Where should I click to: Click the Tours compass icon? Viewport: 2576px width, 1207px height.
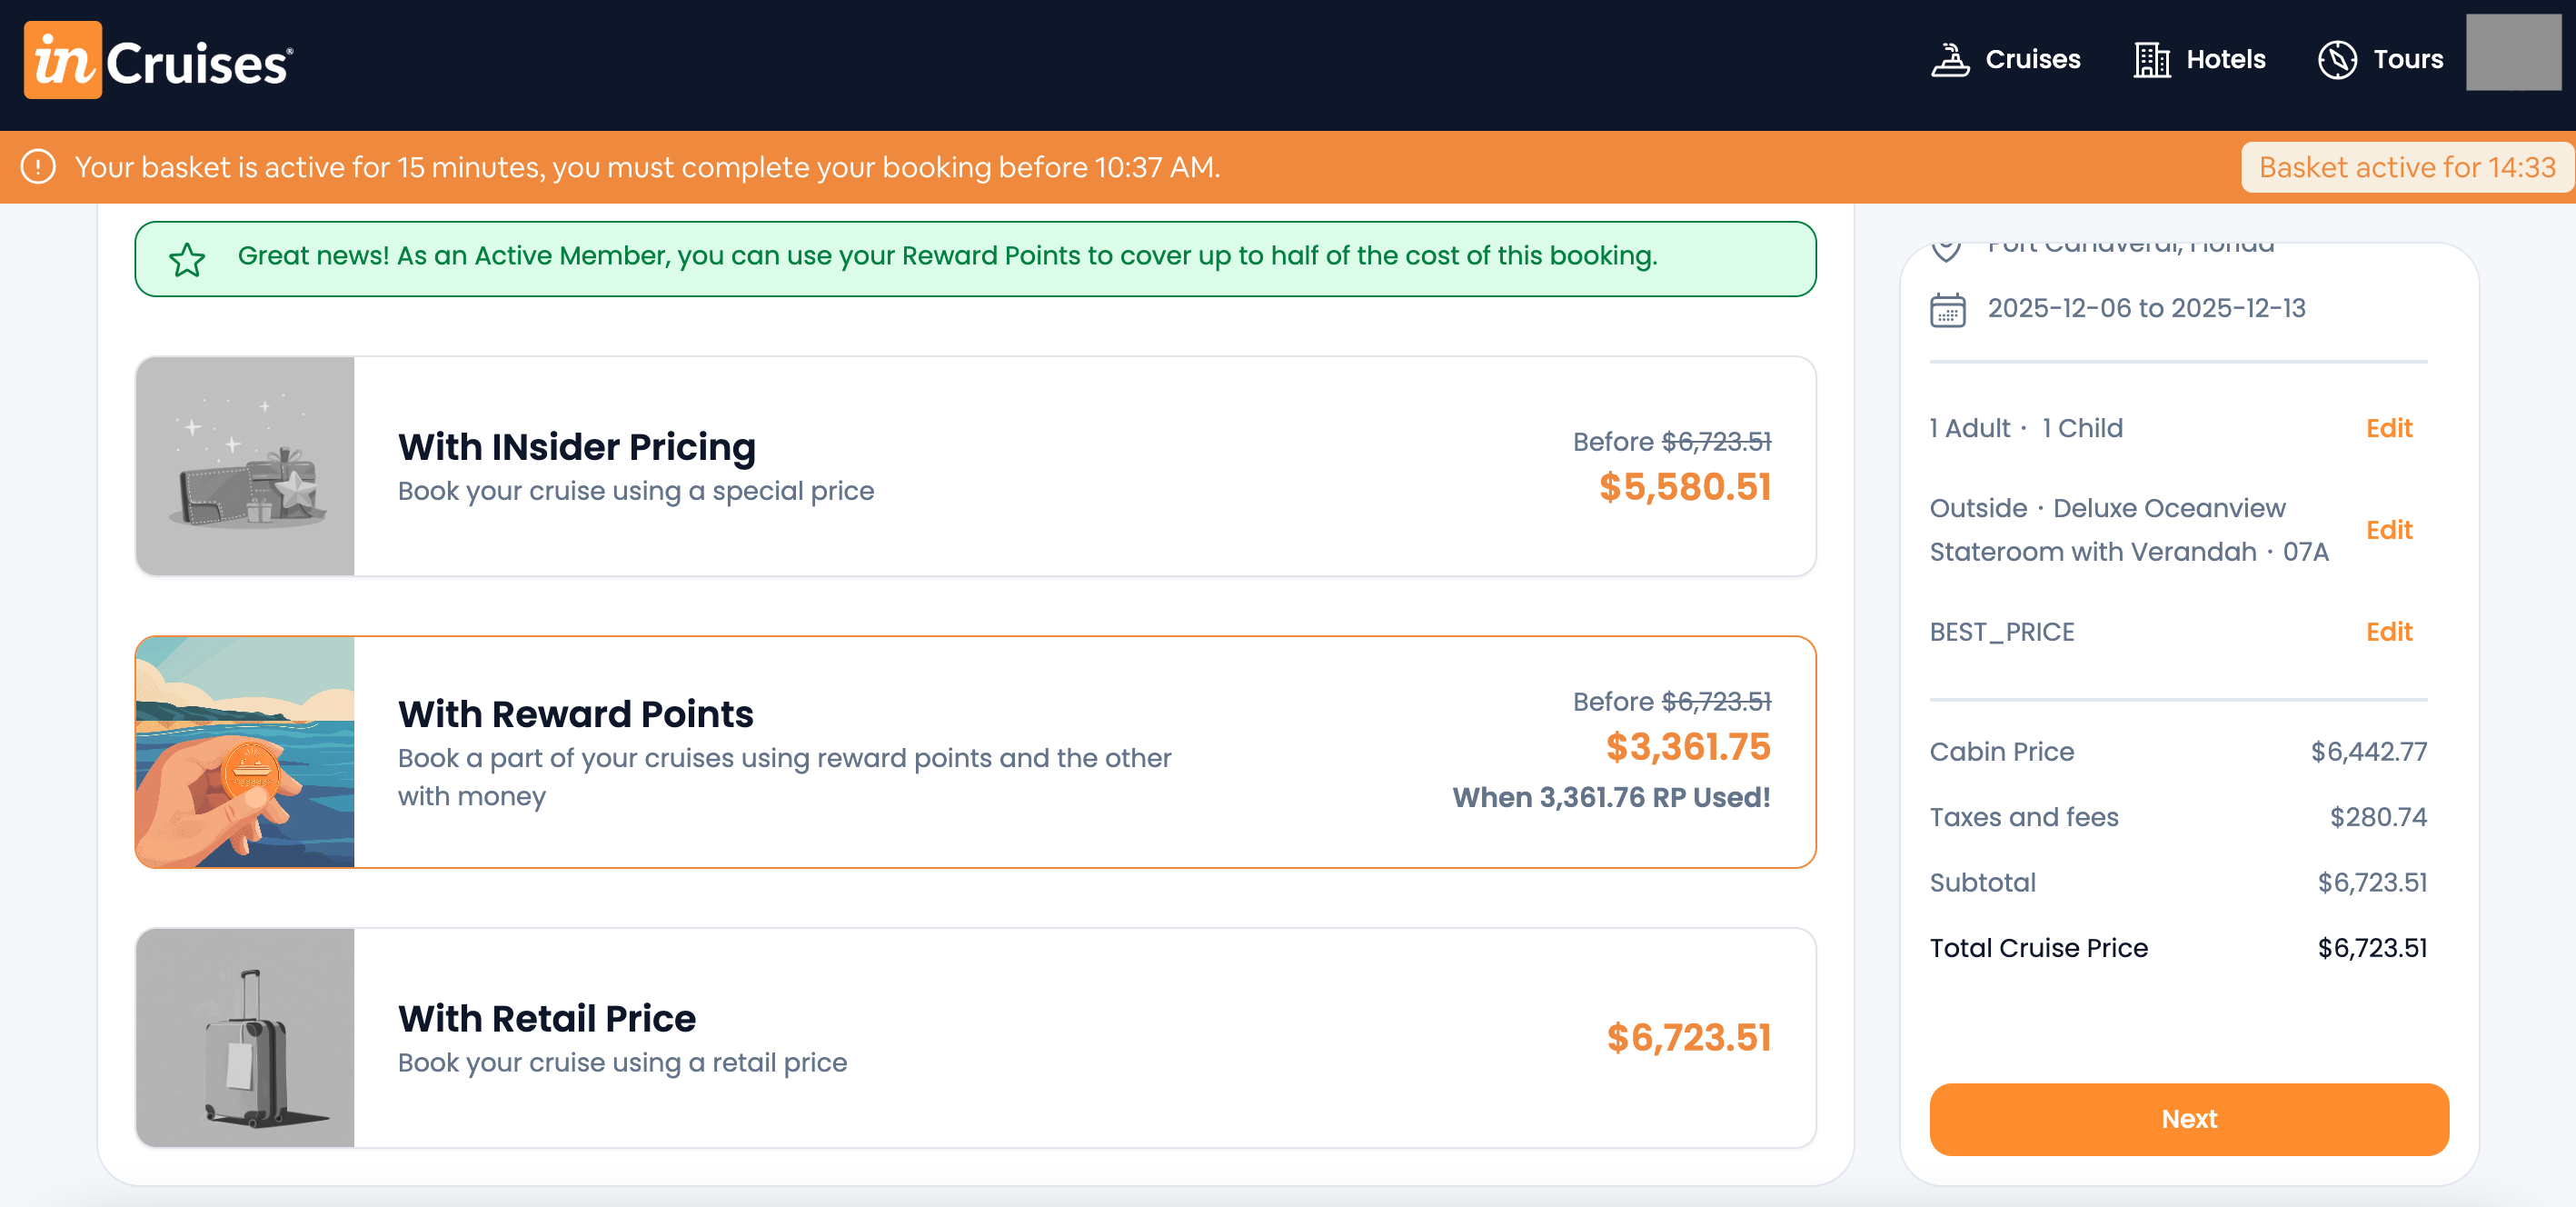[x=2337, y=60]
